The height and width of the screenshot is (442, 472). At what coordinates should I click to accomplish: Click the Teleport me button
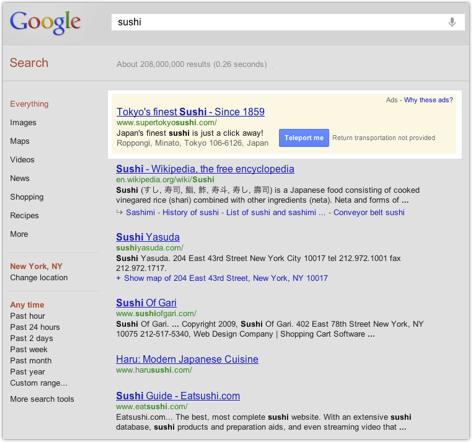click(304, 138)
